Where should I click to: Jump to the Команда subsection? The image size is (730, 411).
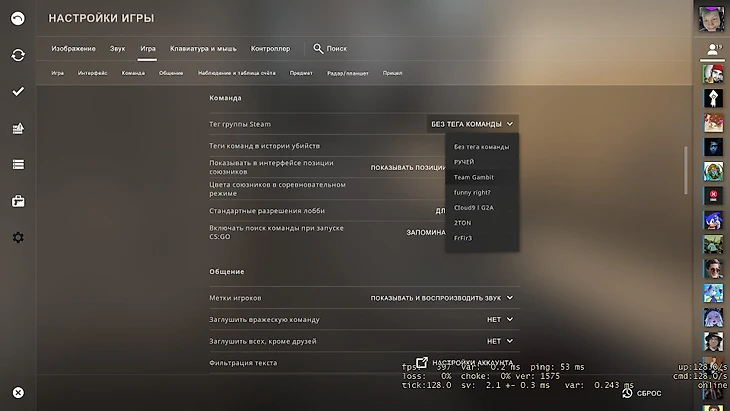point(133,73)
